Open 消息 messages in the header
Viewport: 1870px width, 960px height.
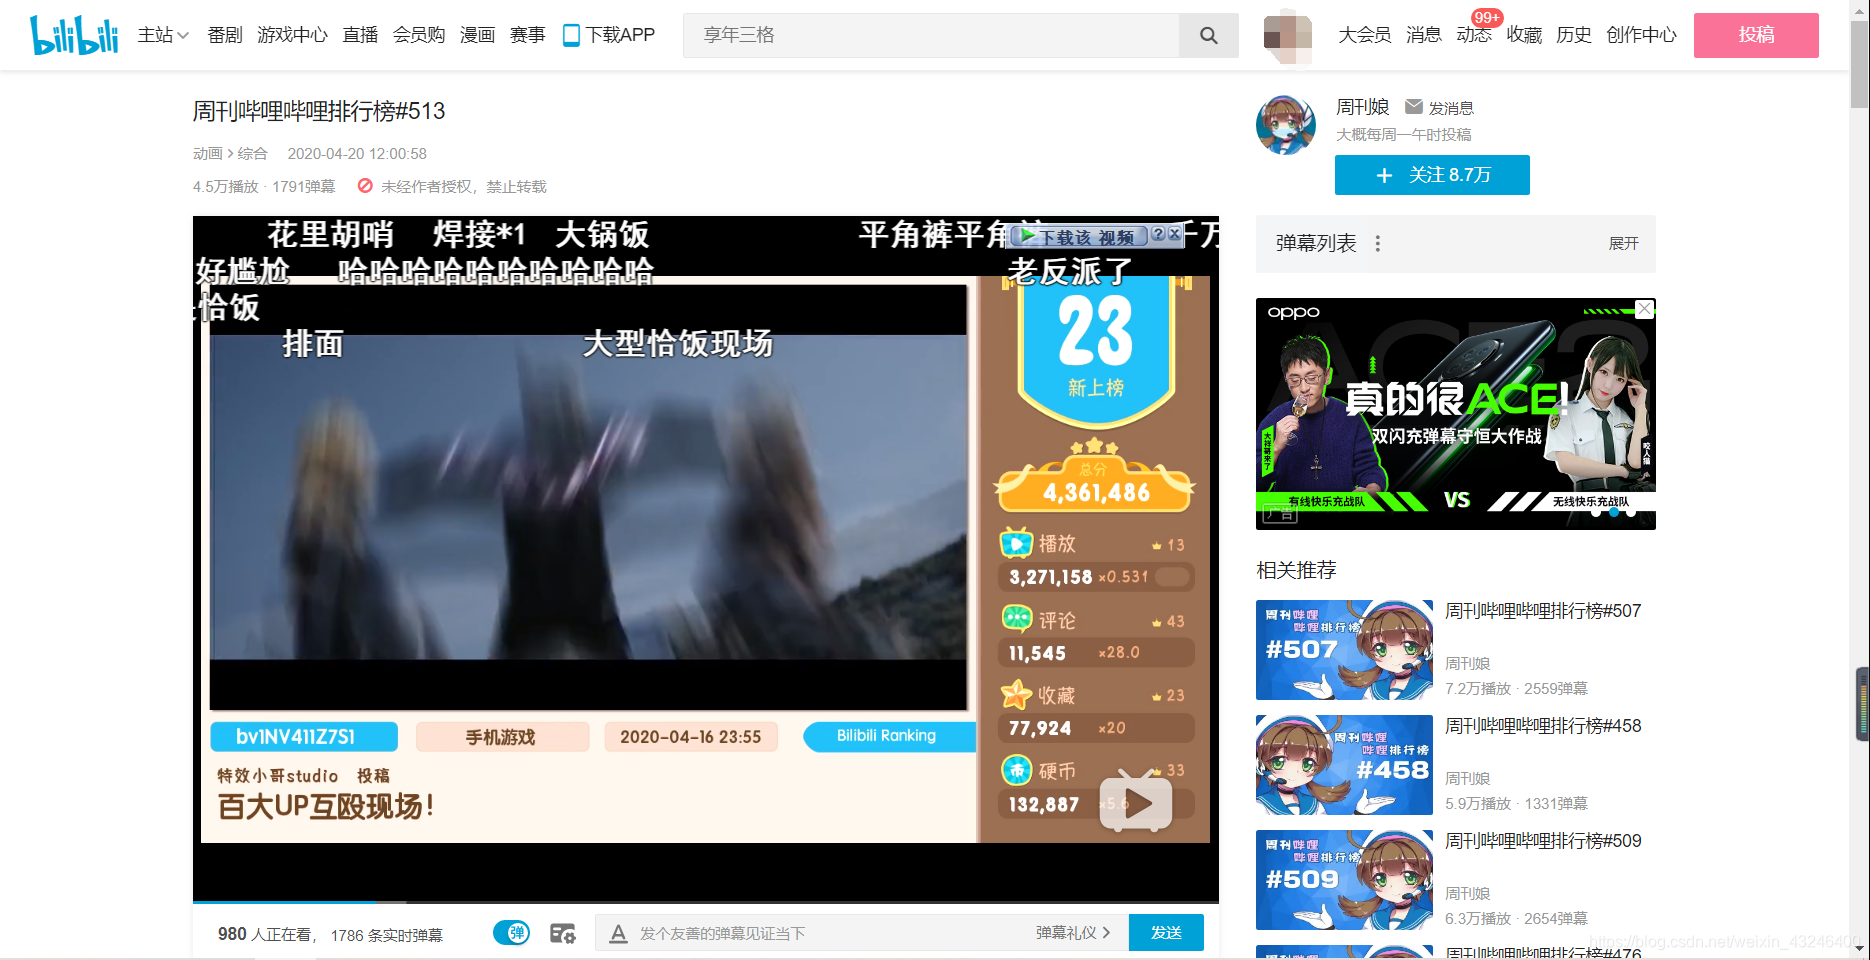pos(1424,35)
